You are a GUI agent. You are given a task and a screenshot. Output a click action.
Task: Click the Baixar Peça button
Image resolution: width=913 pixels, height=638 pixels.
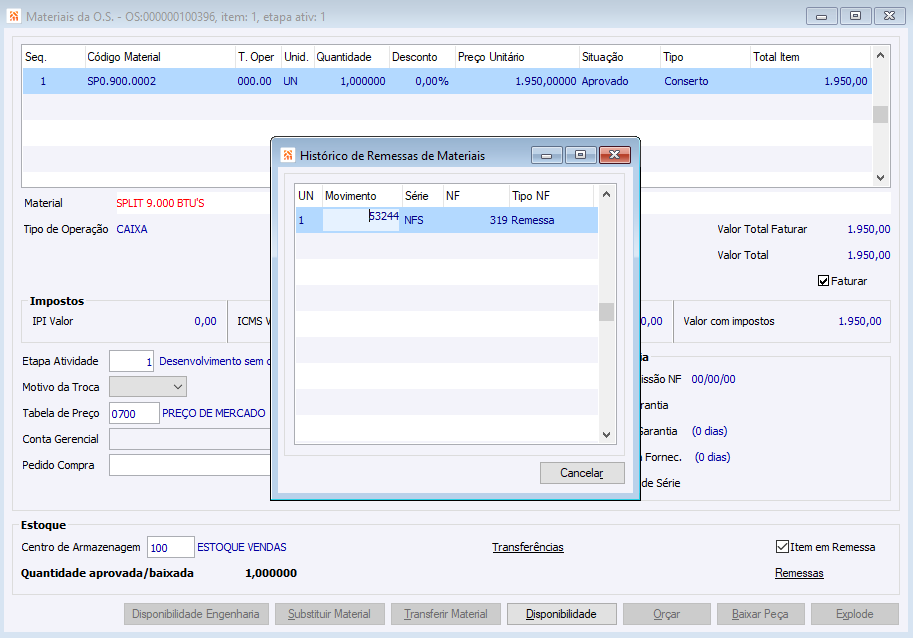tap(760, 614)
